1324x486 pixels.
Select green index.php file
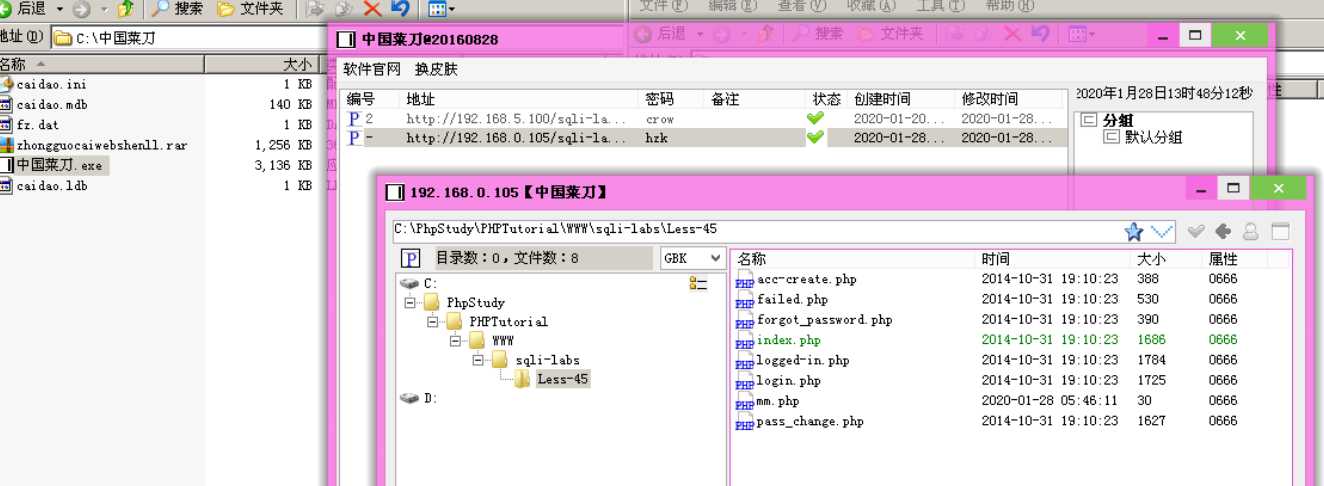click(x=778, y=340)
